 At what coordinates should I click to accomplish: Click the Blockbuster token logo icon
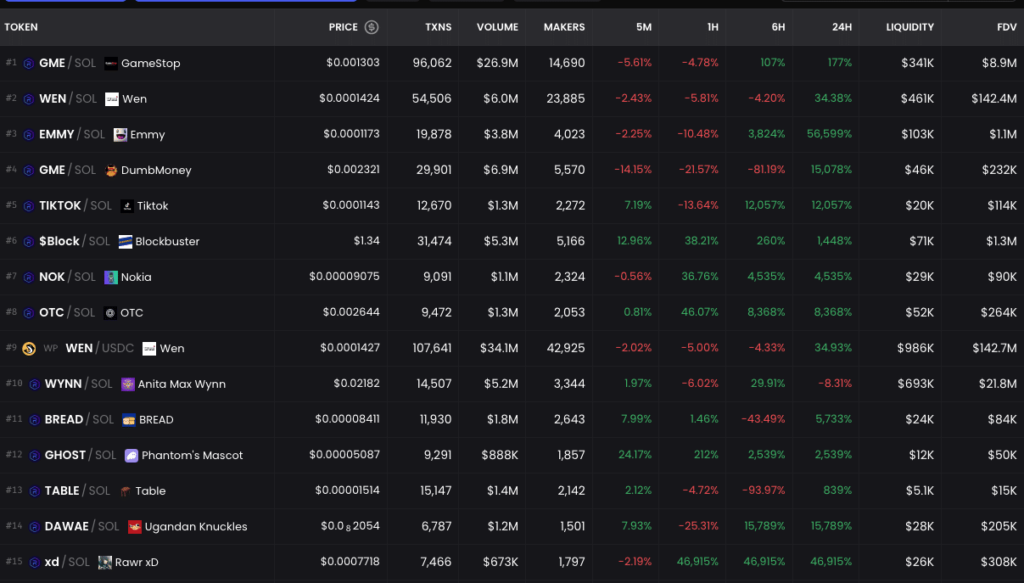126,241
